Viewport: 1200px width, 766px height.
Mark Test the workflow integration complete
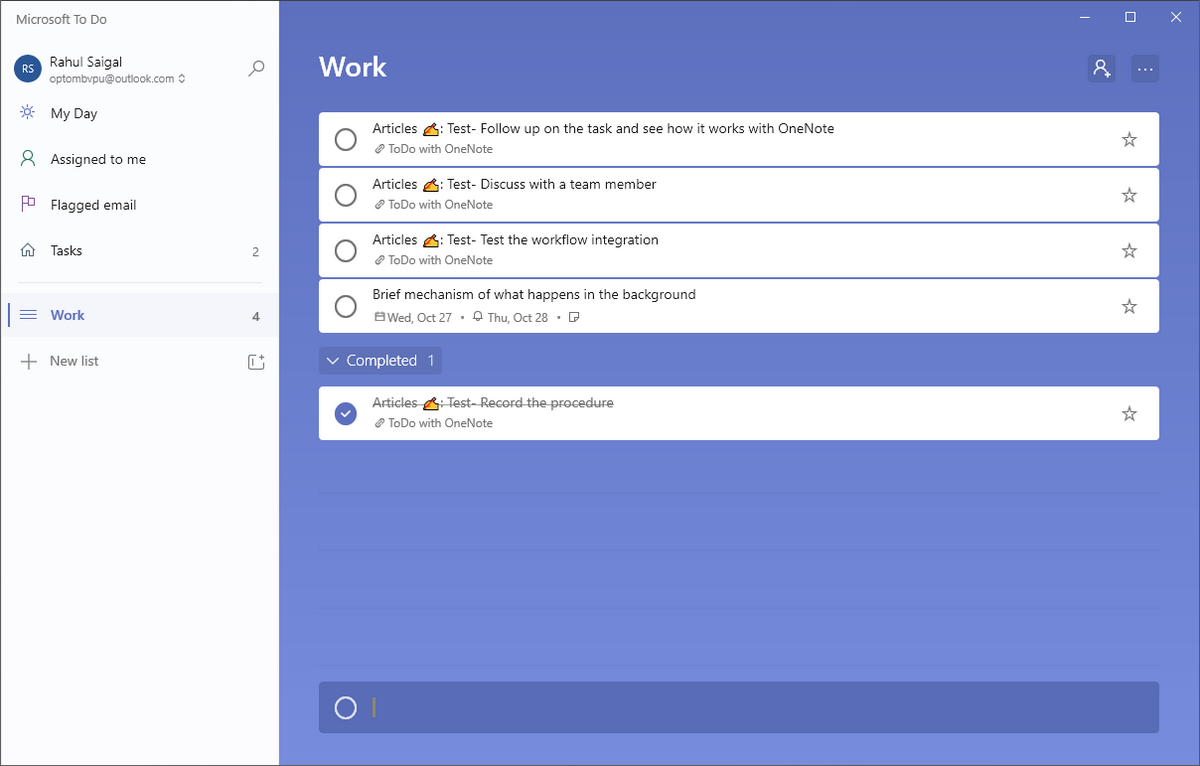345,250
